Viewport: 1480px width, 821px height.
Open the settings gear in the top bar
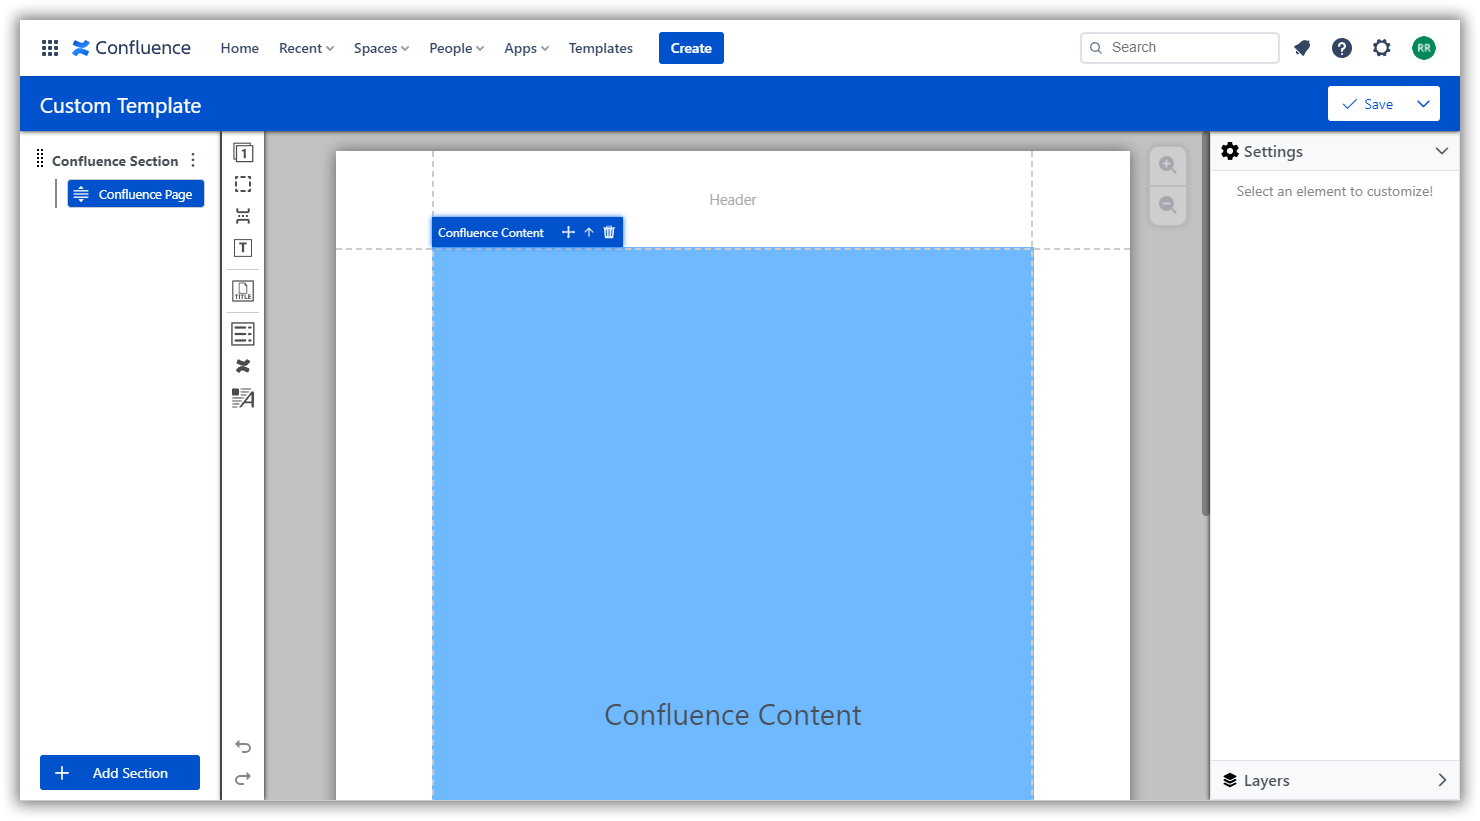tap(1382, 48)
